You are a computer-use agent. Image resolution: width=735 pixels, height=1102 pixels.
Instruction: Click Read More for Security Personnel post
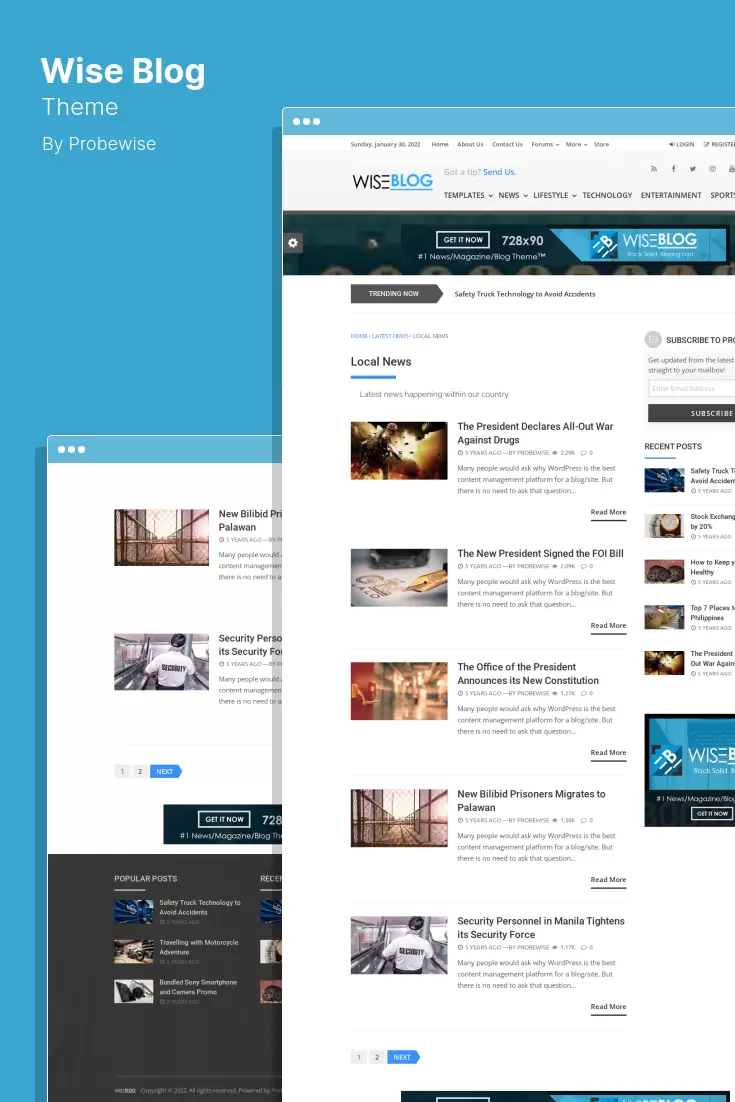(609, 1007)
